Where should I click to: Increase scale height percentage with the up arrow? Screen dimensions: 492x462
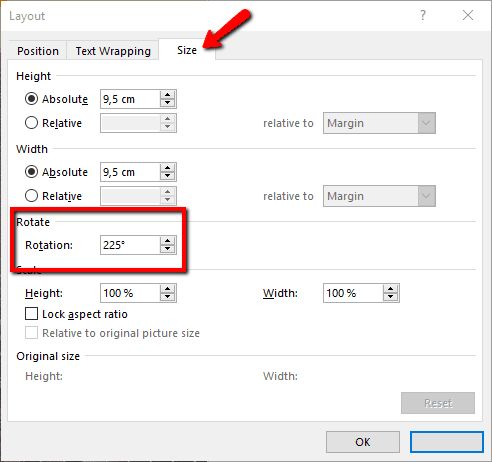click(x=167, y=289)
